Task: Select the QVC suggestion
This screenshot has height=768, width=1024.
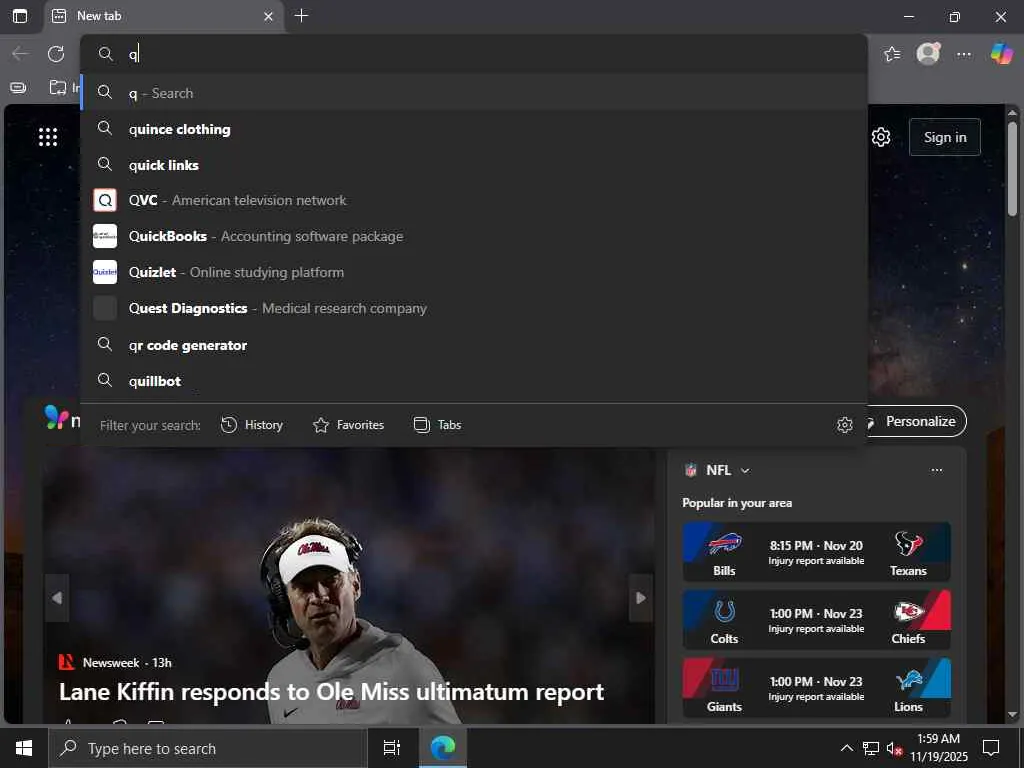Action: pos(475,200)
